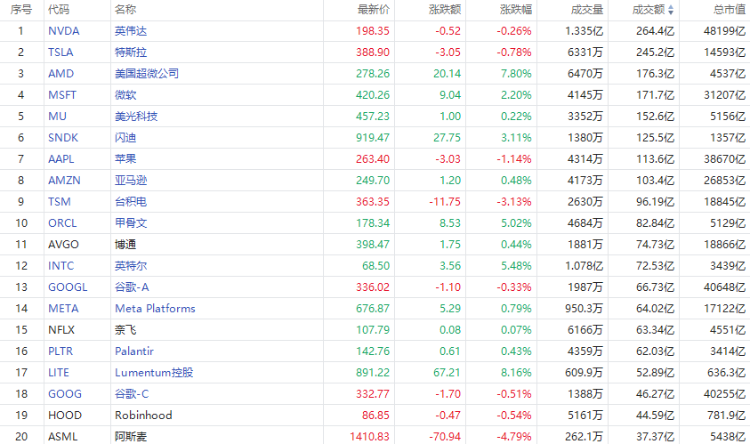This screenshot has height=444, width=750.
Task: Open the 特斯拉 stock name link
Action: click(131, 52)
